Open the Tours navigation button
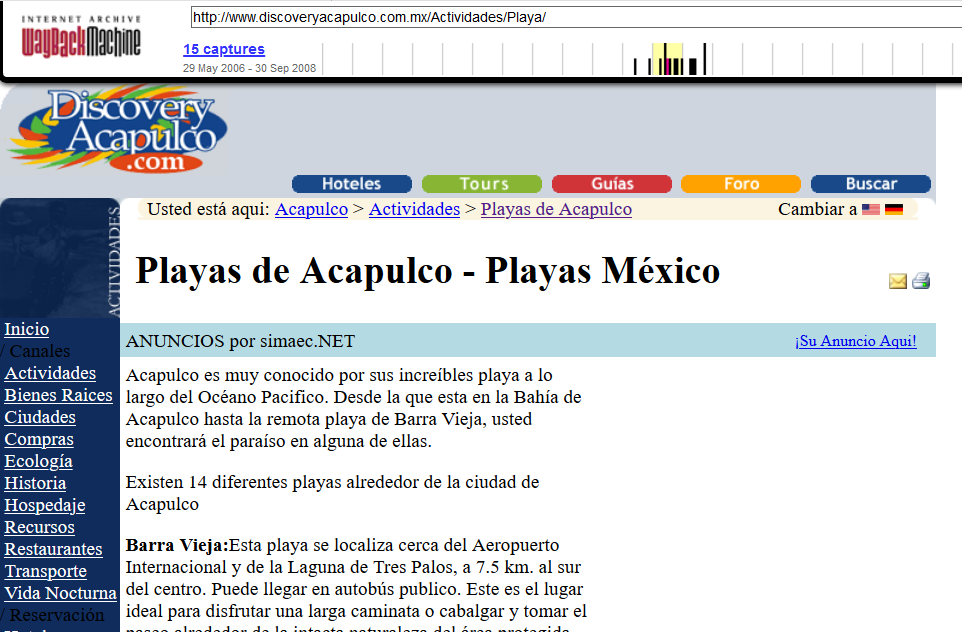This screenshot has width=962, height=632. pyautogui.click(x=481, y=184)
